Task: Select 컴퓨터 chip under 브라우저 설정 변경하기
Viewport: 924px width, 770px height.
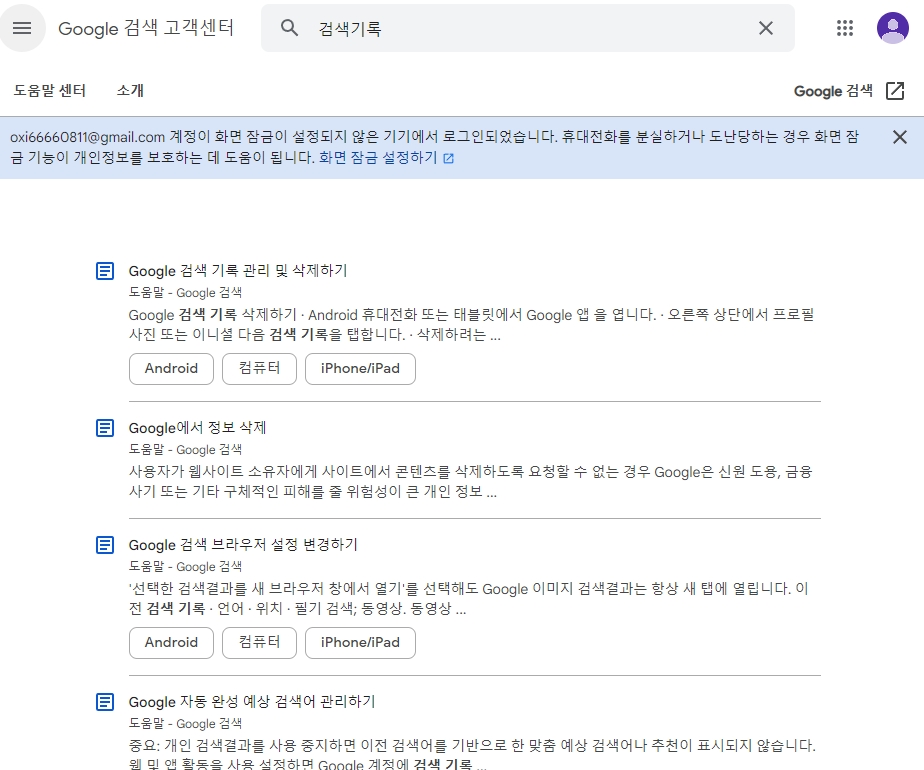Action: (x=259, y=643)
